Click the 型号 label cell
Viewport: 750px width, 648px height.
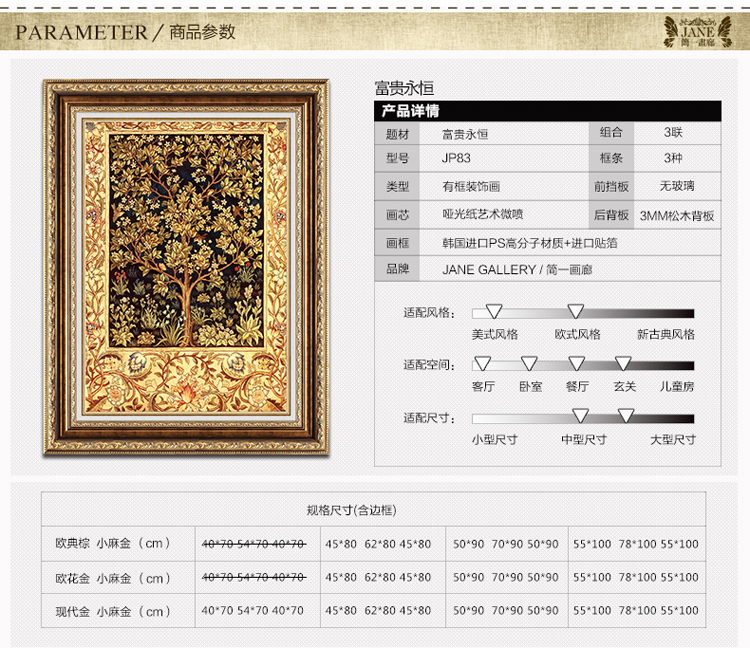click(x=397, y=158)
